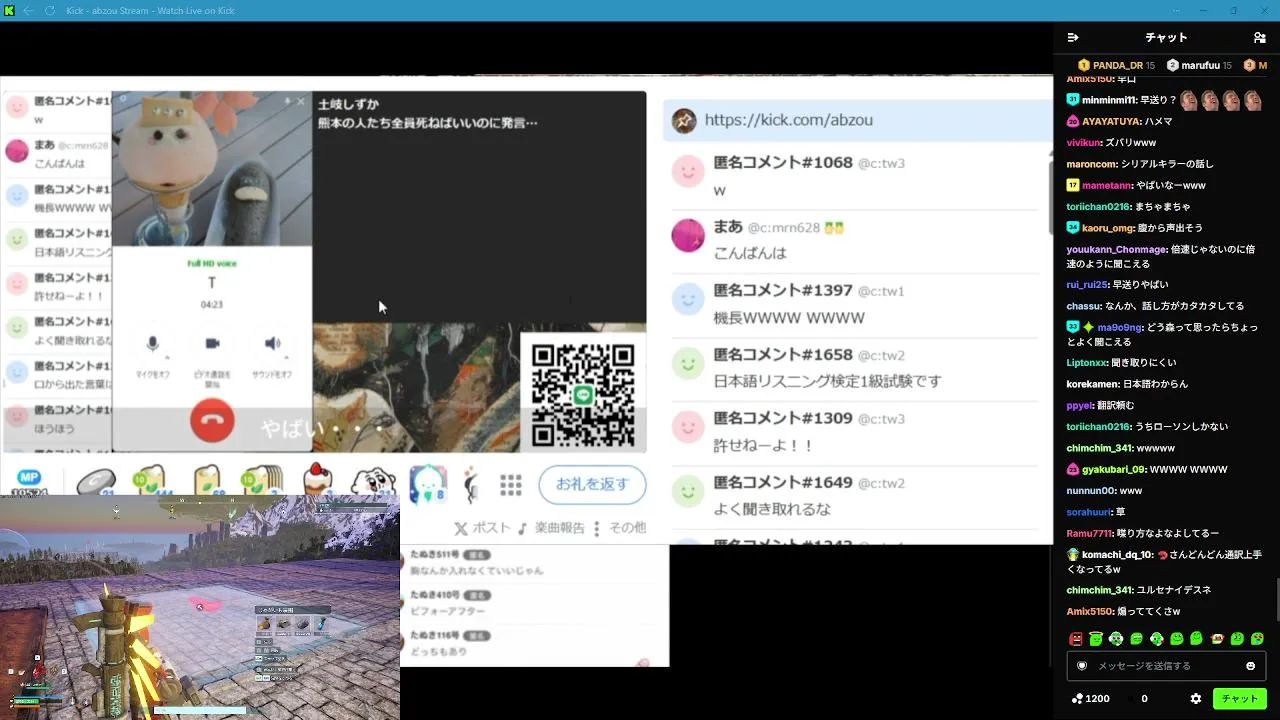Click the たぬき511号 comment row
This screenshot has height=720, width=1280.
tap(535, 563)
